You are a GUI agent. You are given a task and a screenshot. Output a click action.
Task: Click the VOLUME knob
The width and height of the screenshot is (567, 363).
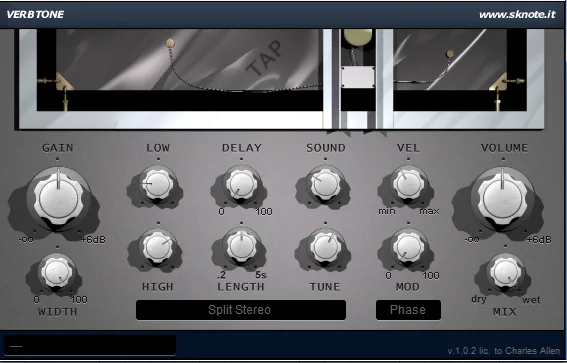click(x=502, y=198)
